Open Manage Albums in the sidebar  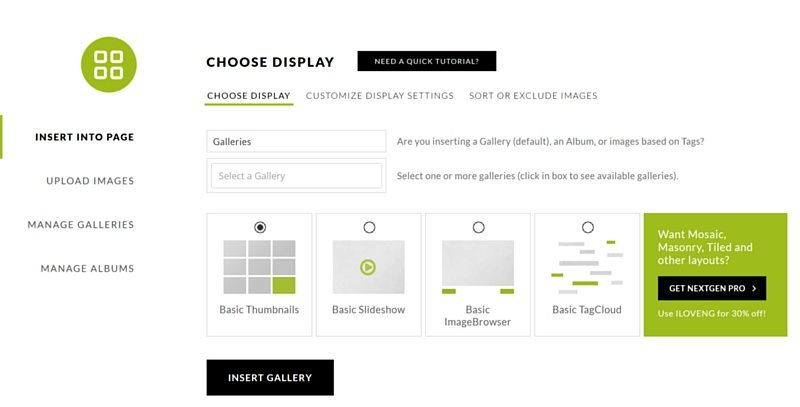87,268
